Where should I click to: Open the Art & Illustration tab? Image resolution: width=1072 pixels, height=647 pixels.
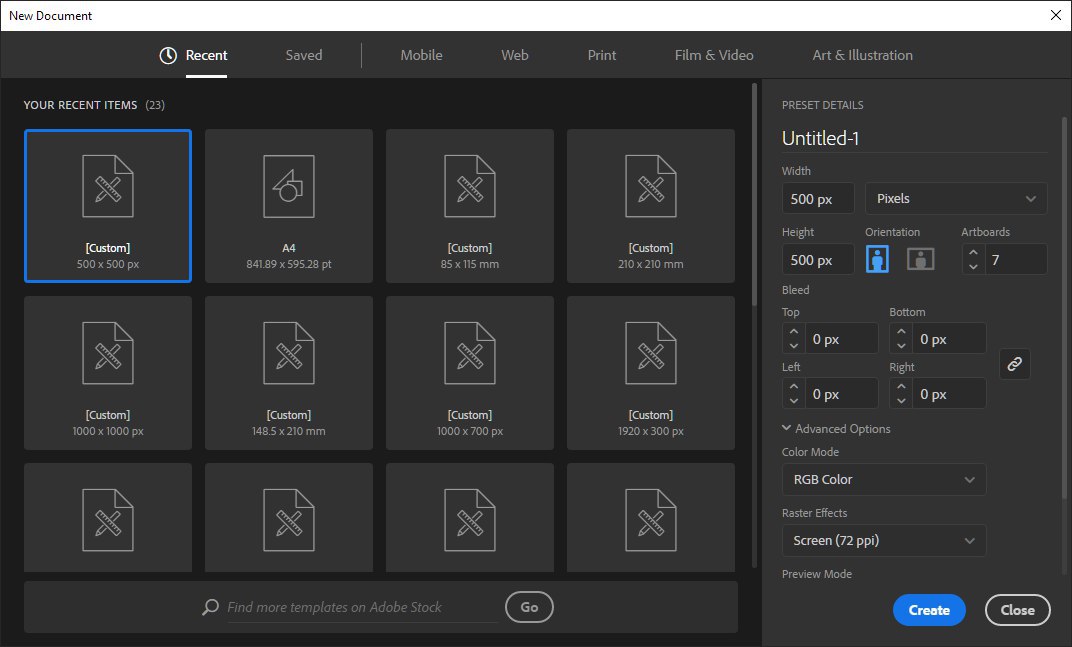[x=862, y=55]
